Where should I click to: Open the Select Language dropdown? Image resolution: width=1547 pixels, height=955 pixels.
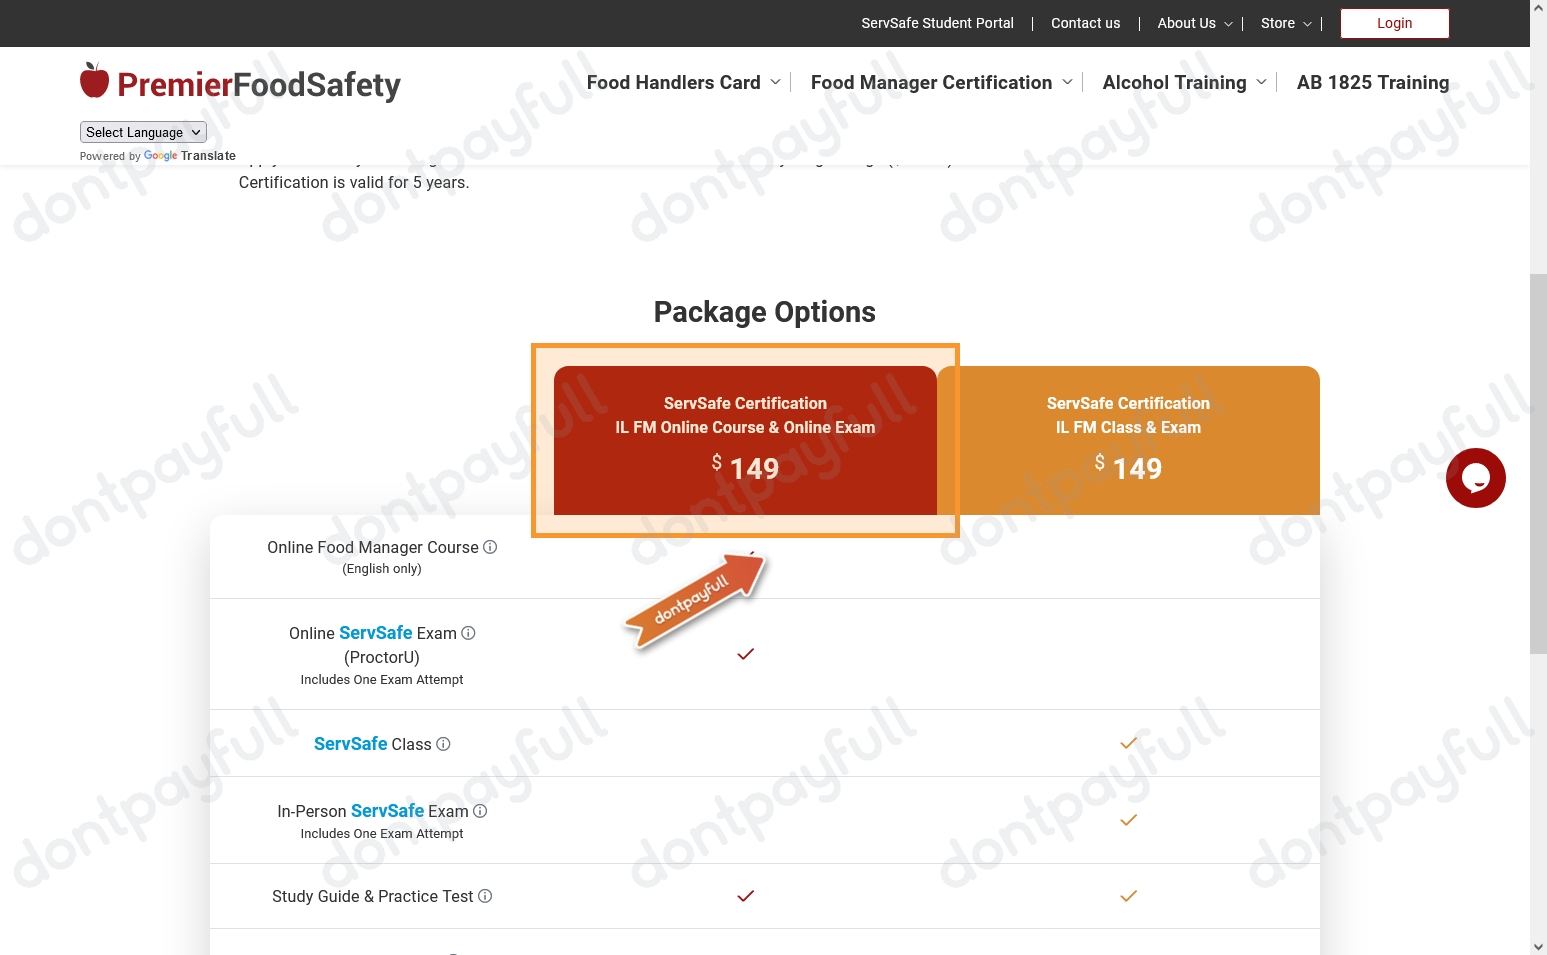(x=142, y=132)
